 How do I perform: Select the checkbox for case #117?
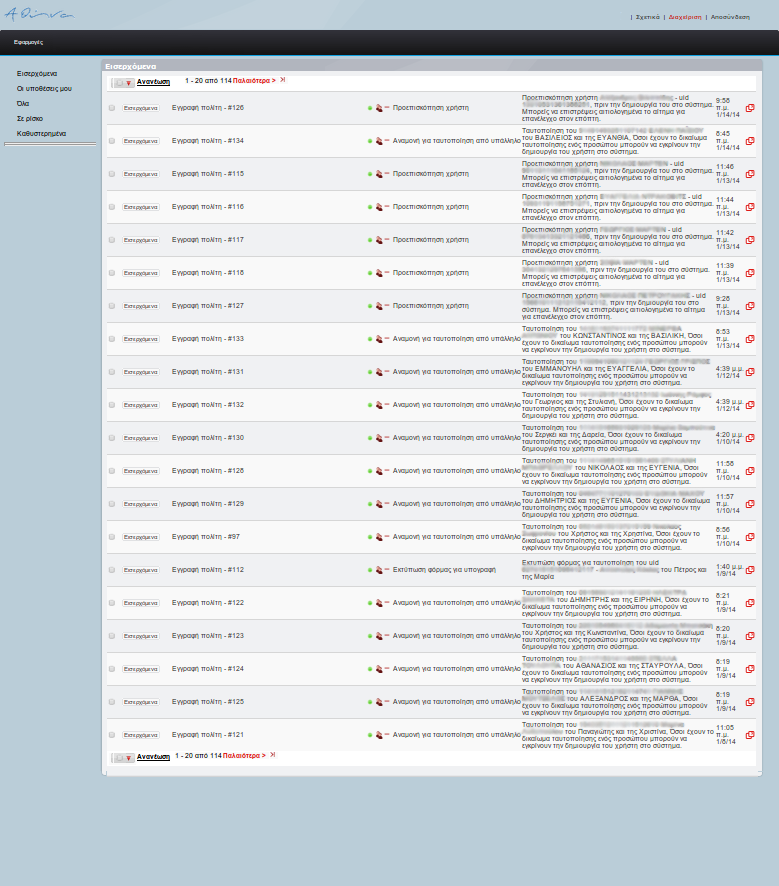coord(112,240)
